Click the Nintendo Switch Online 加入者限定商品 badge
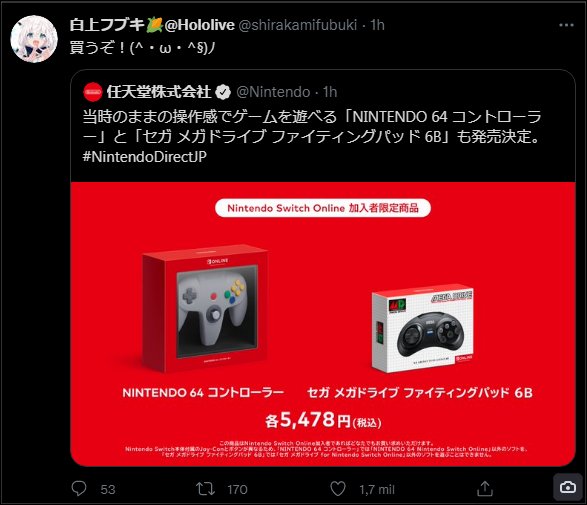Screen dimensions: 587x505 [x=323, y=208]
